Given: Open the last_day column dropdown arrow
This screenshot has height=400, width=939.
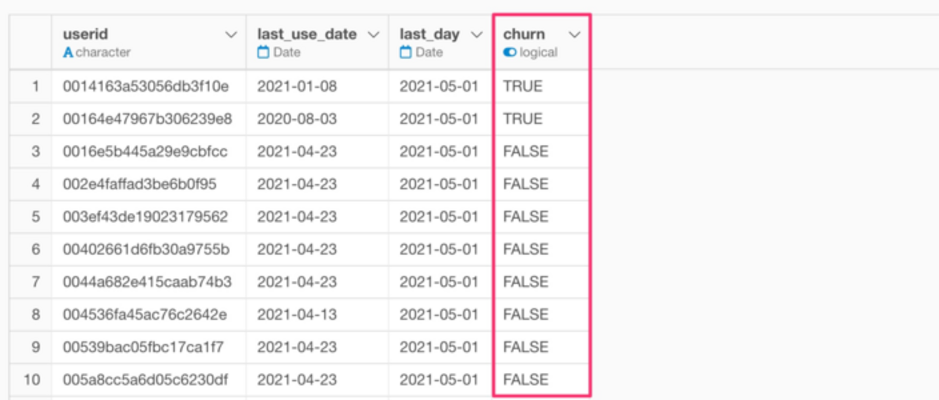Looking at the screenshot, I should (475, 34).
